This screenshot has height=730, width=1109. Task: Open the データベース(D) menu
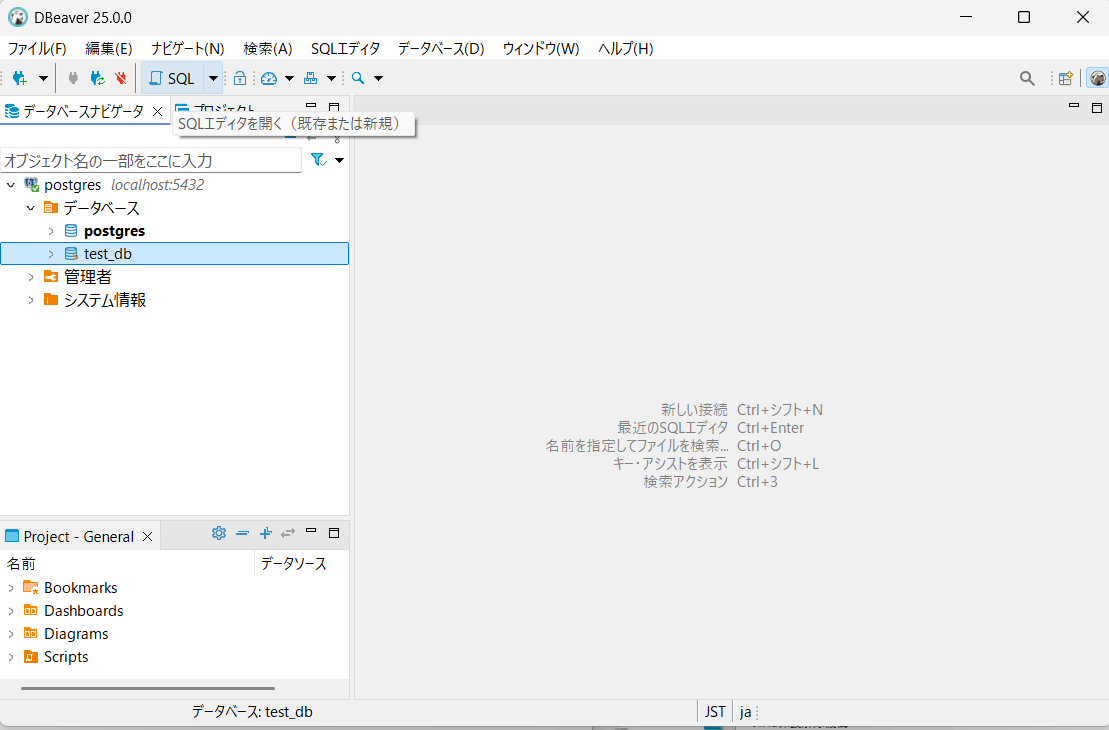point(440,48)
